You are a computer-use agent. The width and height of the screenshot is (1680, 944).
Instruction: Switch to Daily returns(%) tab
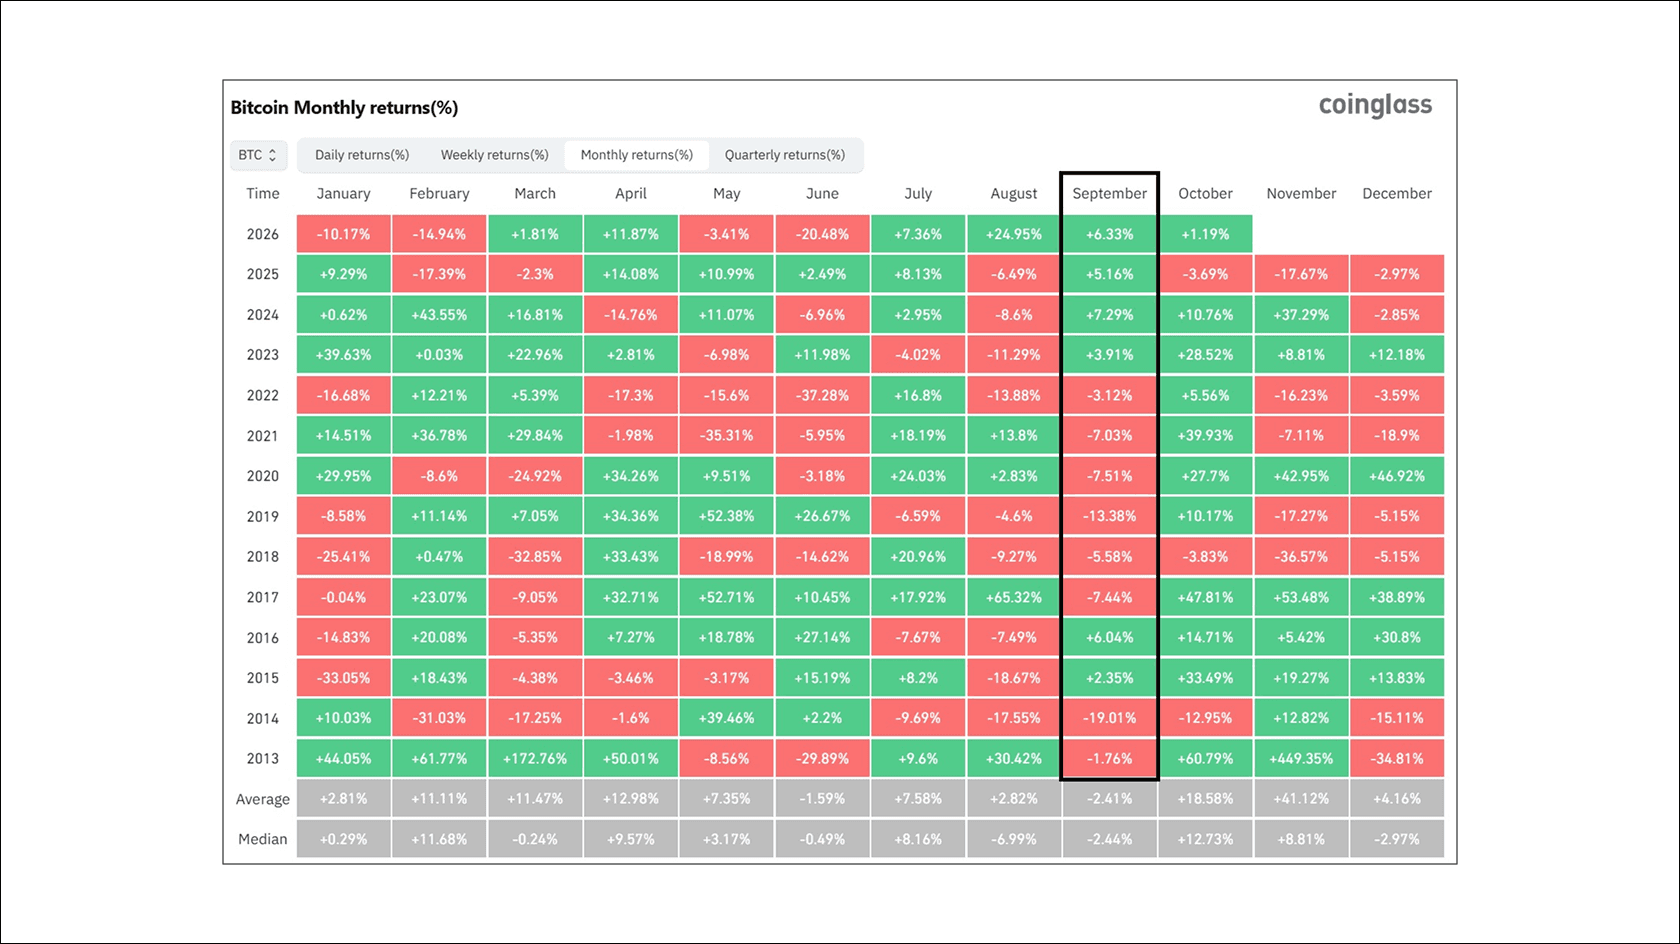click(362, 155)
